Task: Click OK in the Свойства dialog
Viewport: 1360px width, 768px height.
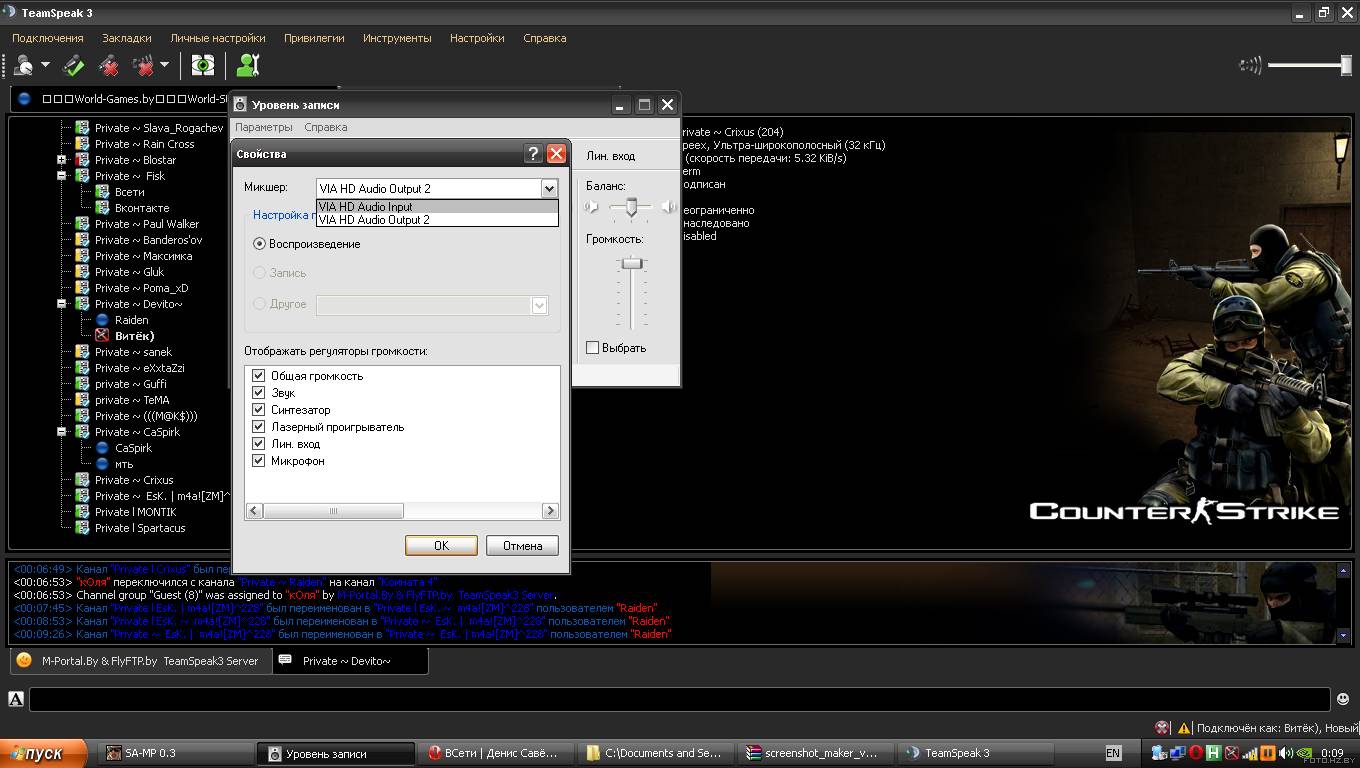Action: (441, 545)
